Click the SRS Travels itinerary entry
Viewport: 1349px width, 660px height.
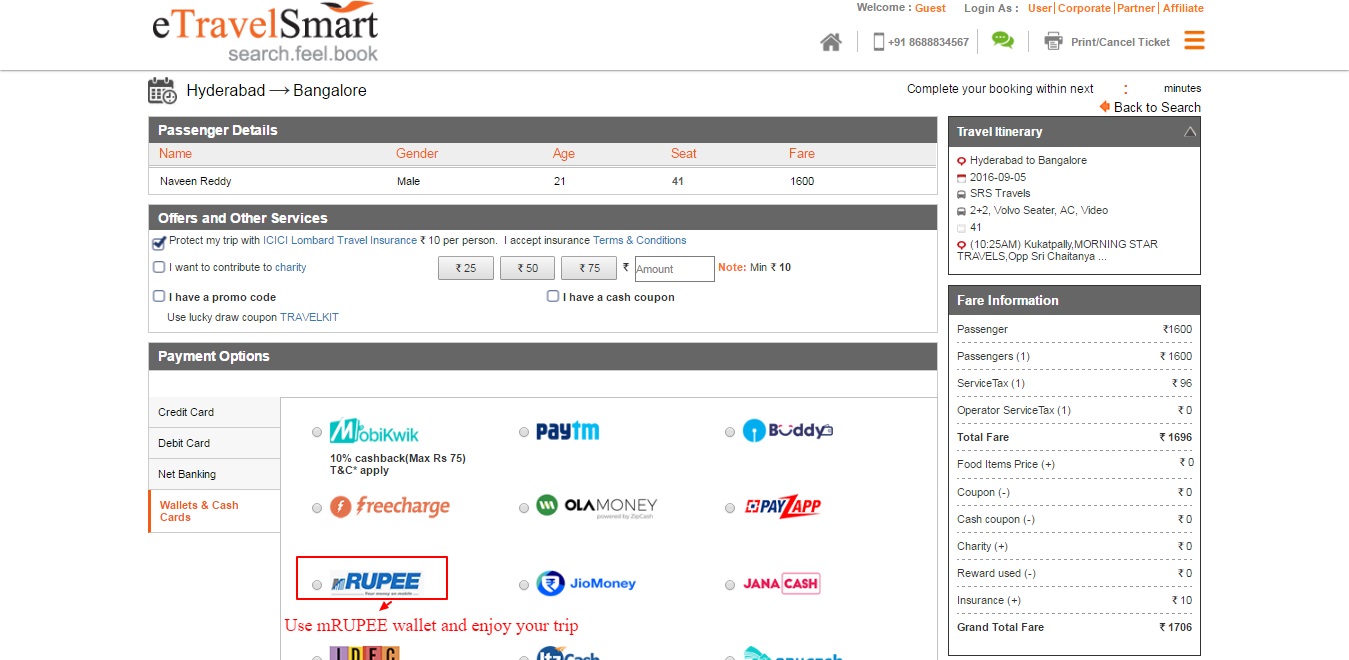coord(1000,193)
